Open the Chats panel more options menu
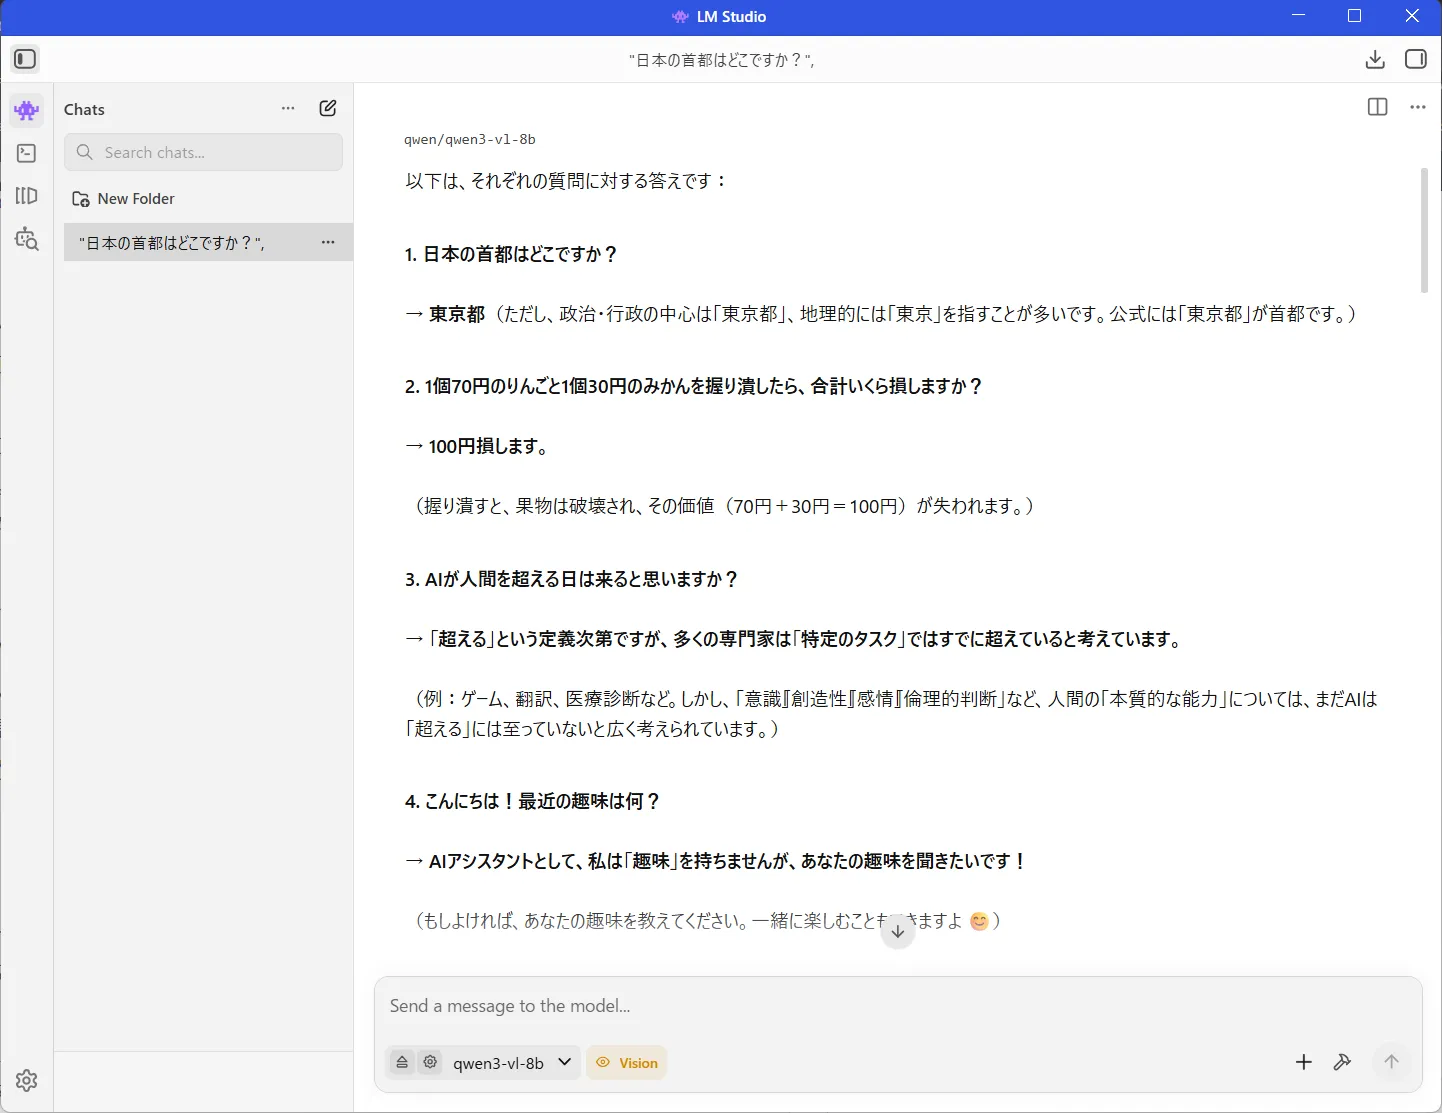The image size is (1442, 1113). 288,108
